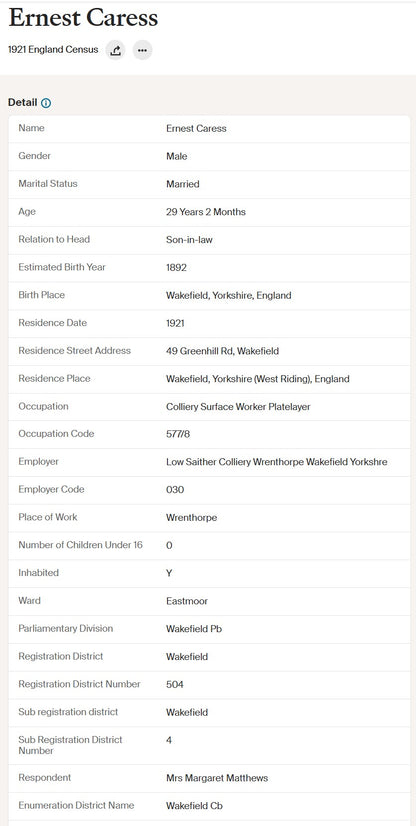Select the Name value Ernest Caress
Image resolution: width=416 pixels, height=826 pixels.
tap(196, 129)
